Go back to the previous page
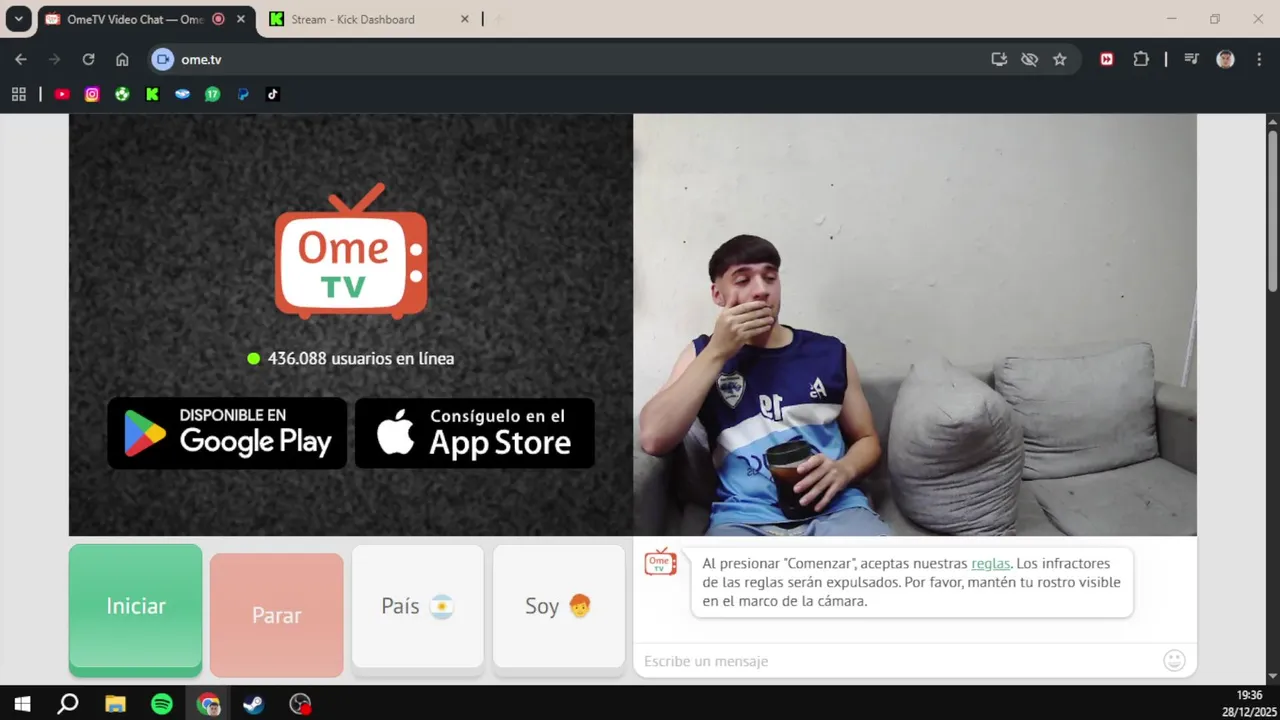Screen dimensions: 1280x720 [x=21, y=59]
